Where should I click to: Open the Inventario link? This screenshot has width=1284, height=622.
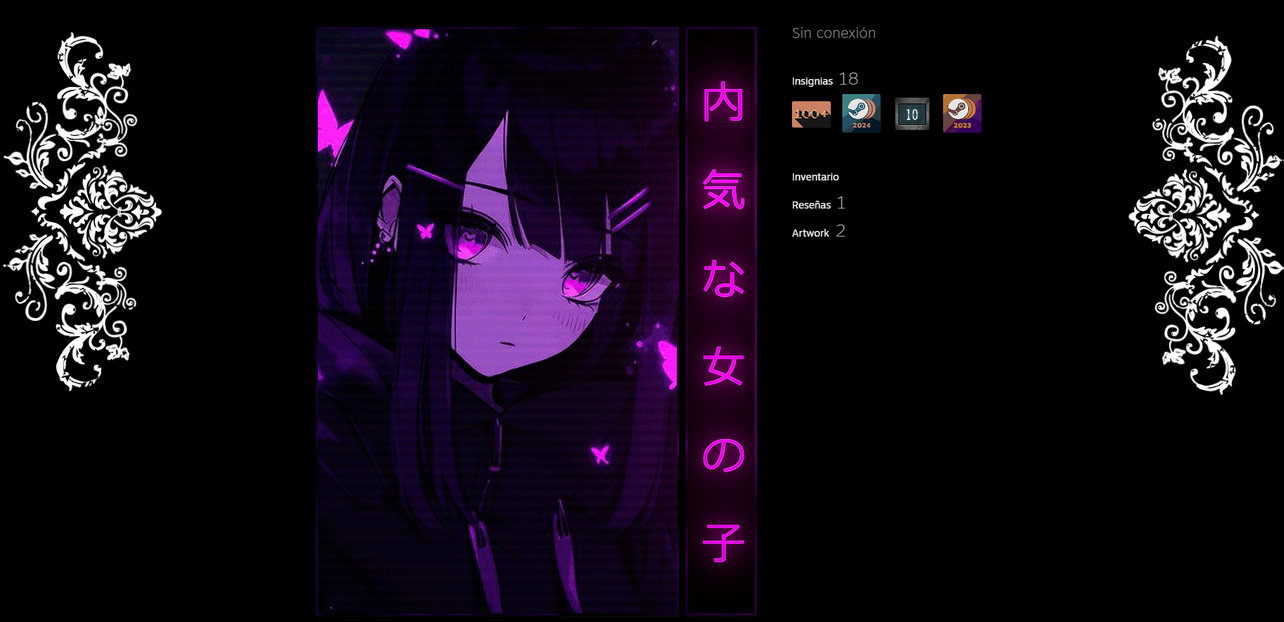pos(815,177)
